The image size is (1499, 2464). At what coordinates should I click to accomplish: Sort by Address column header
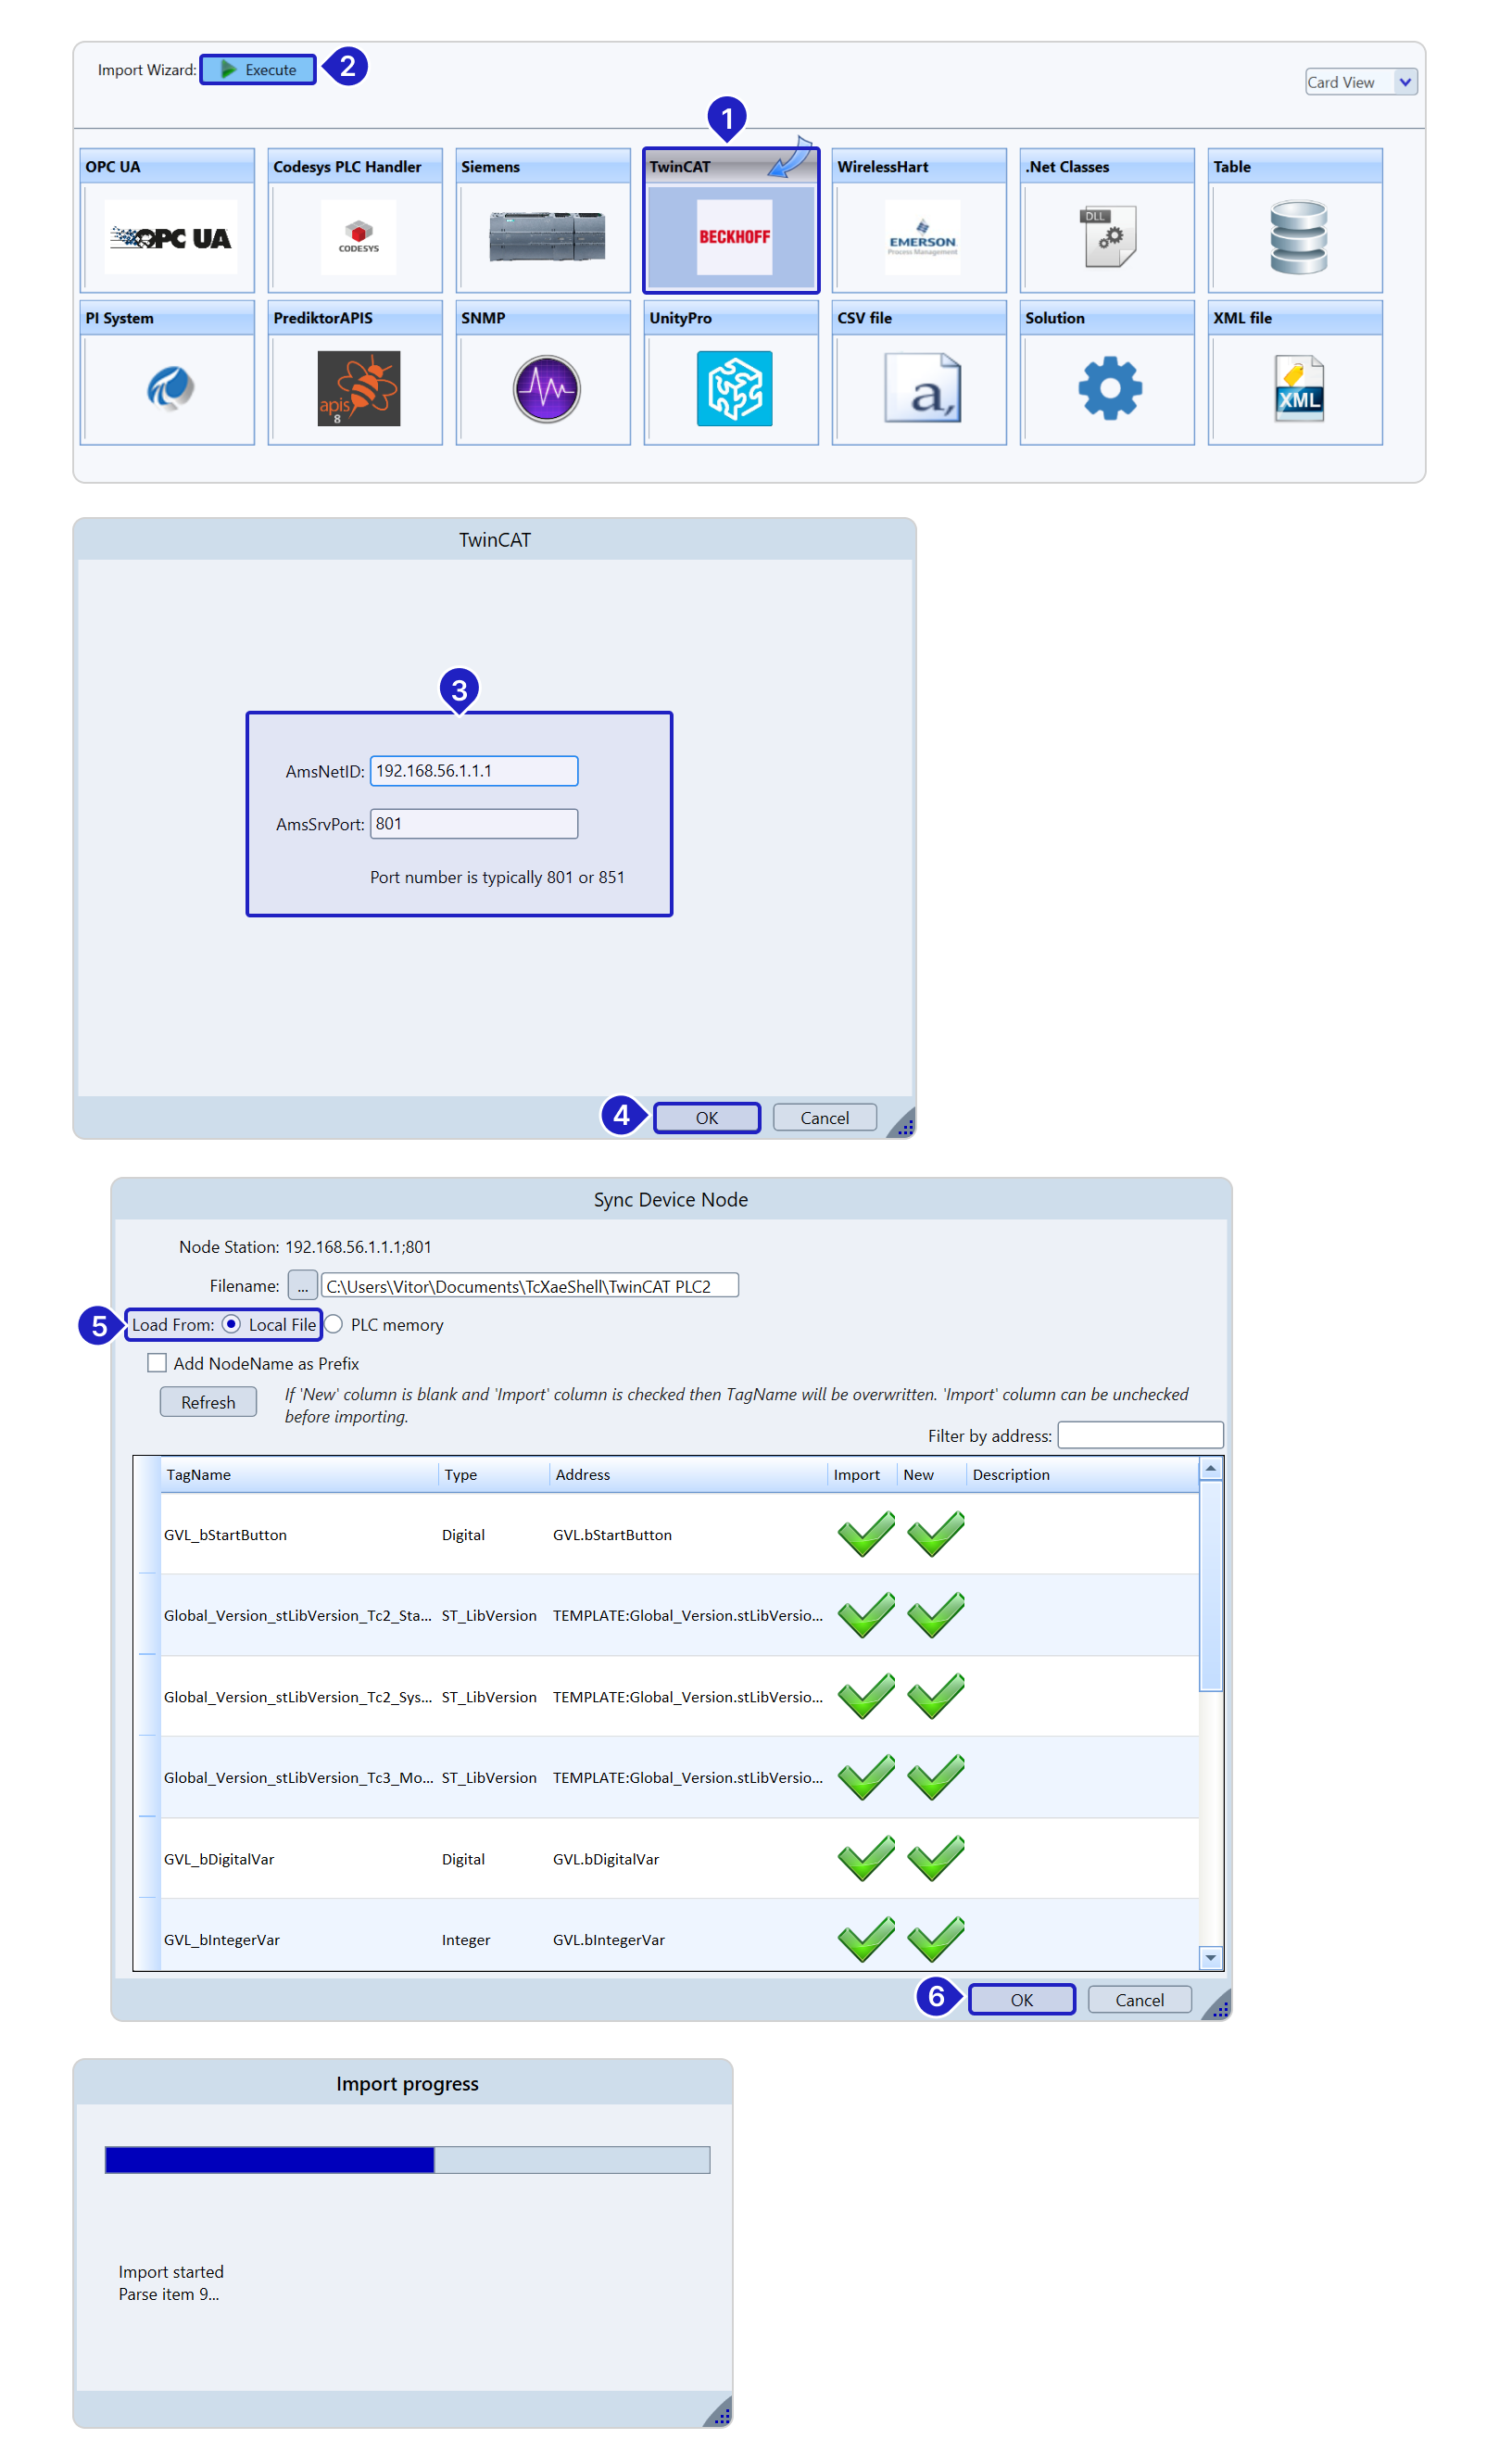coord(689,1475)
